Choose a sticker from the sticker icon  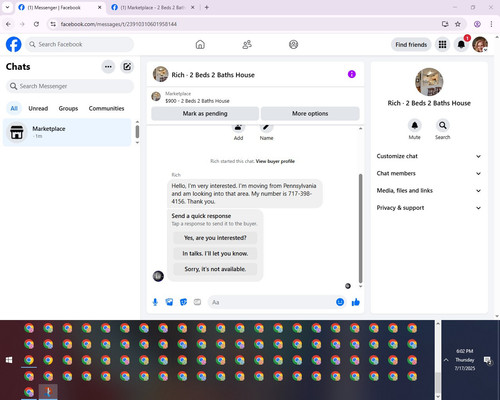point(183,302)
